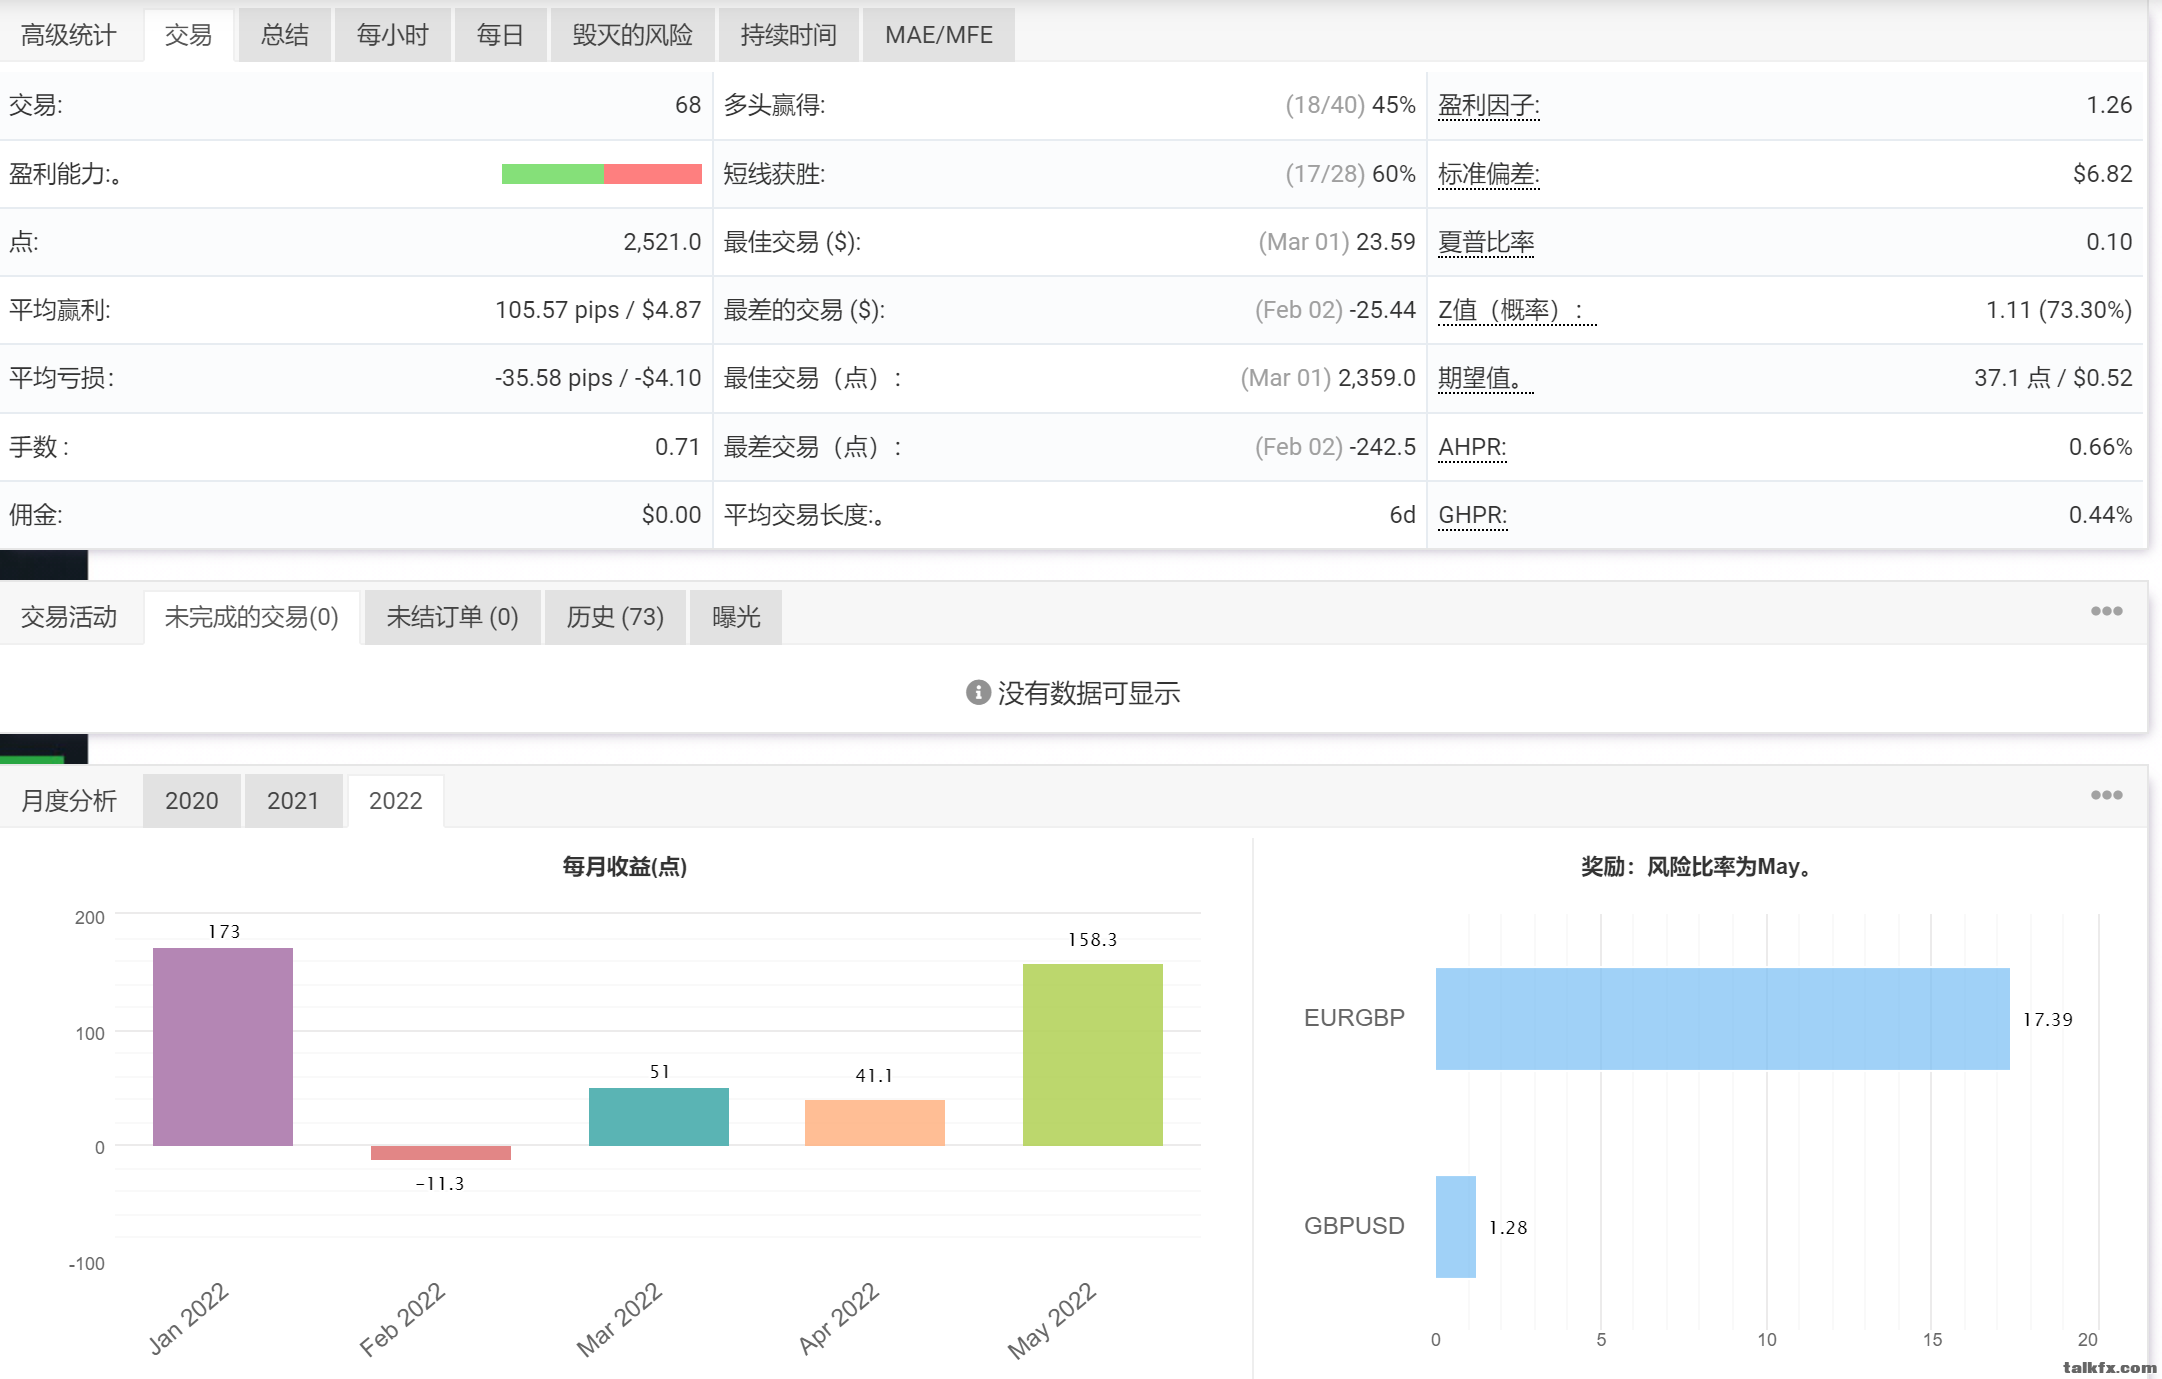Click the 月度分析 section heading
Viewport: 2162px width, 1379px height.
coord(69,801)
